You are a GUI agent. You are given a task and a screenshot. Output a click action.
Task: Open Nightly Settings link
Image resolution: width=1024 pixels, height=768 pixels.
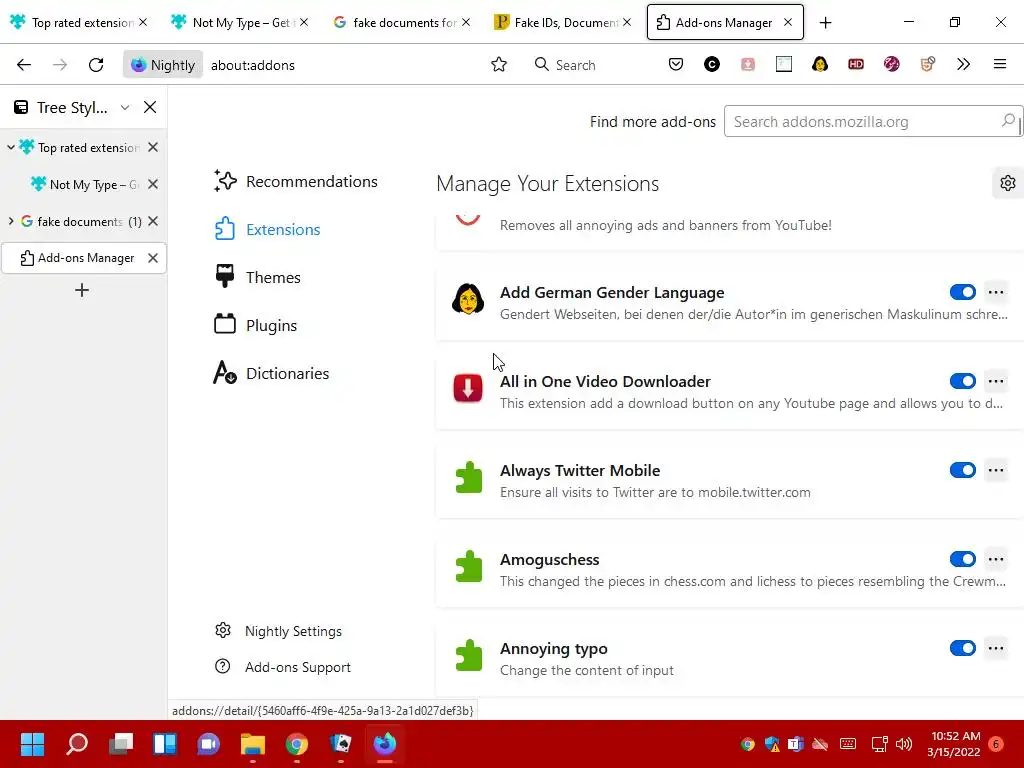278,631
